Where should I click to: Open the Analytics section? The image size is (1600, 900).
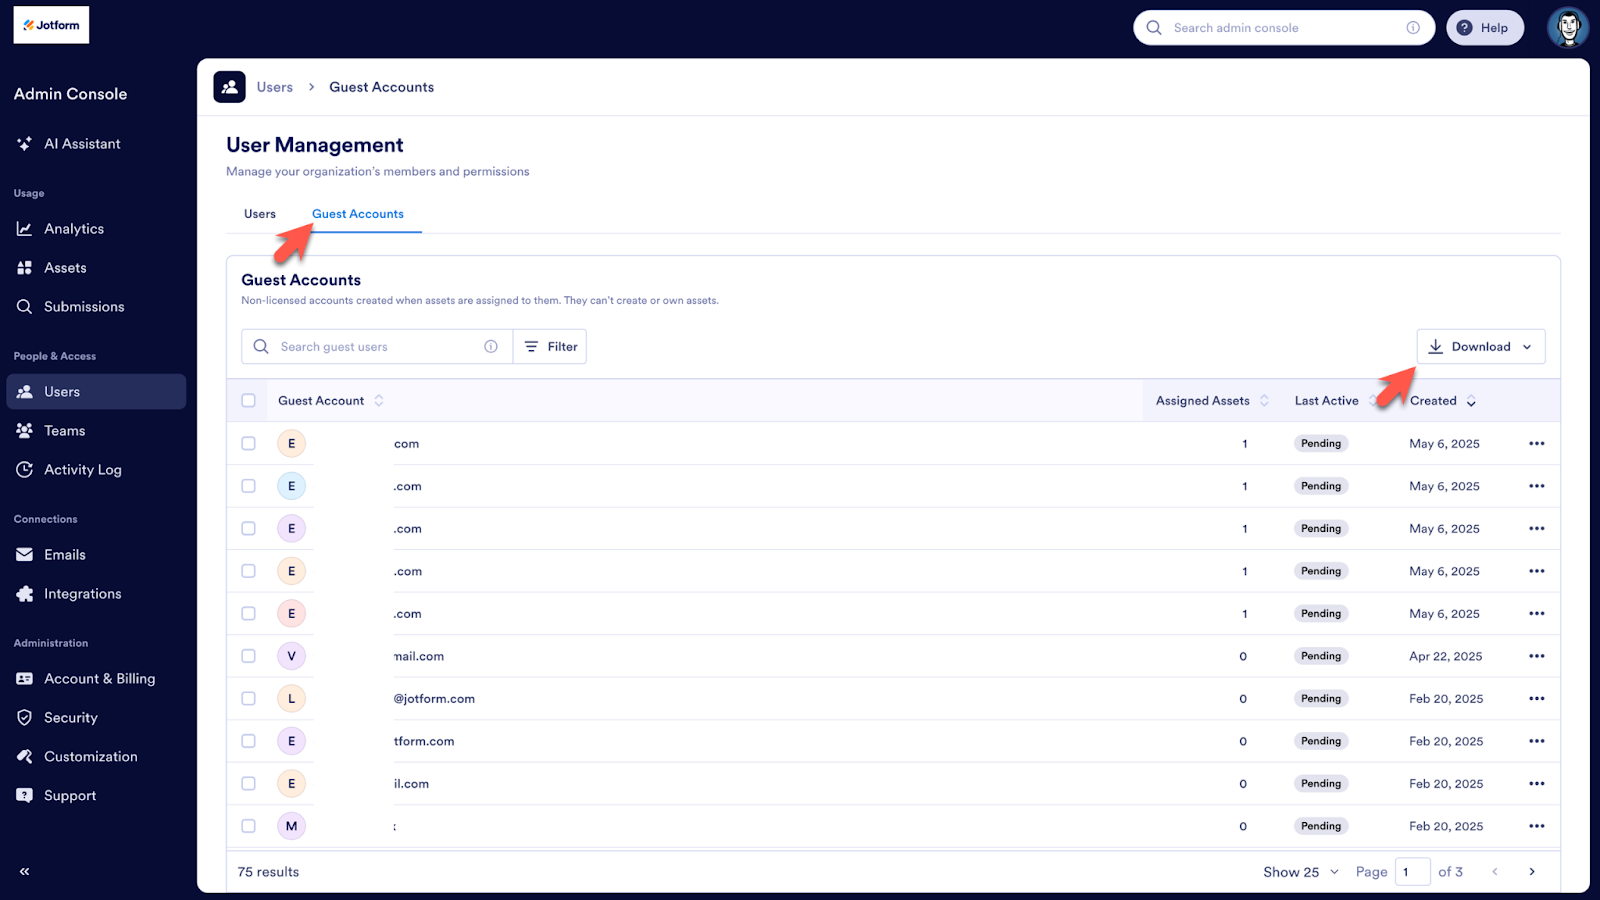pyautogui.click(x=73, y=228)
